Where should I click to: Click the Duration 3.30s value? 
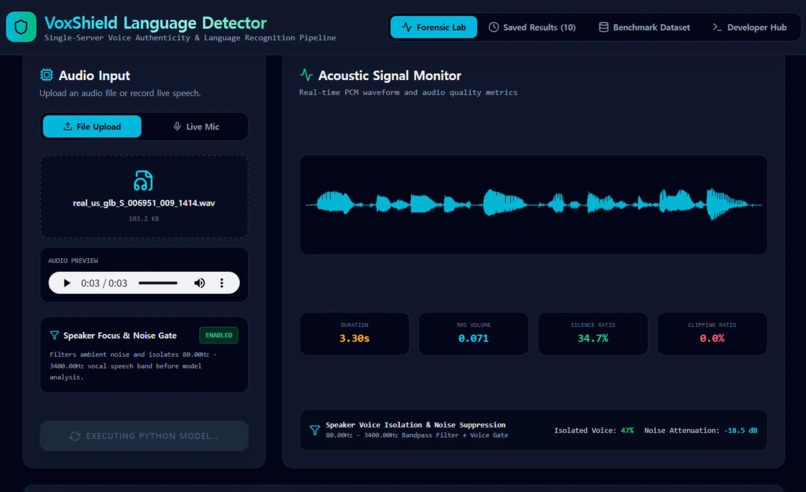354,338
